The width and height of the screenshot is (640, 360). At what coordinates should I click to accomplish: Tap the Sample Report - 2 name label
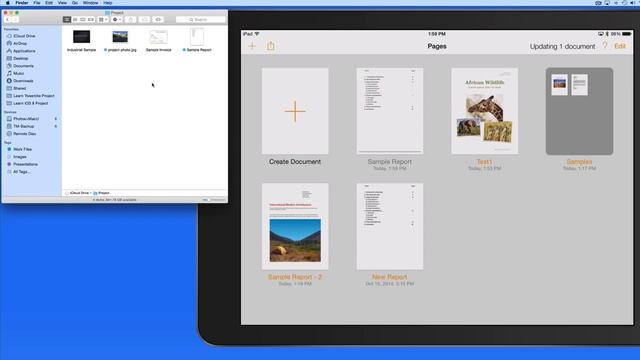295,277
